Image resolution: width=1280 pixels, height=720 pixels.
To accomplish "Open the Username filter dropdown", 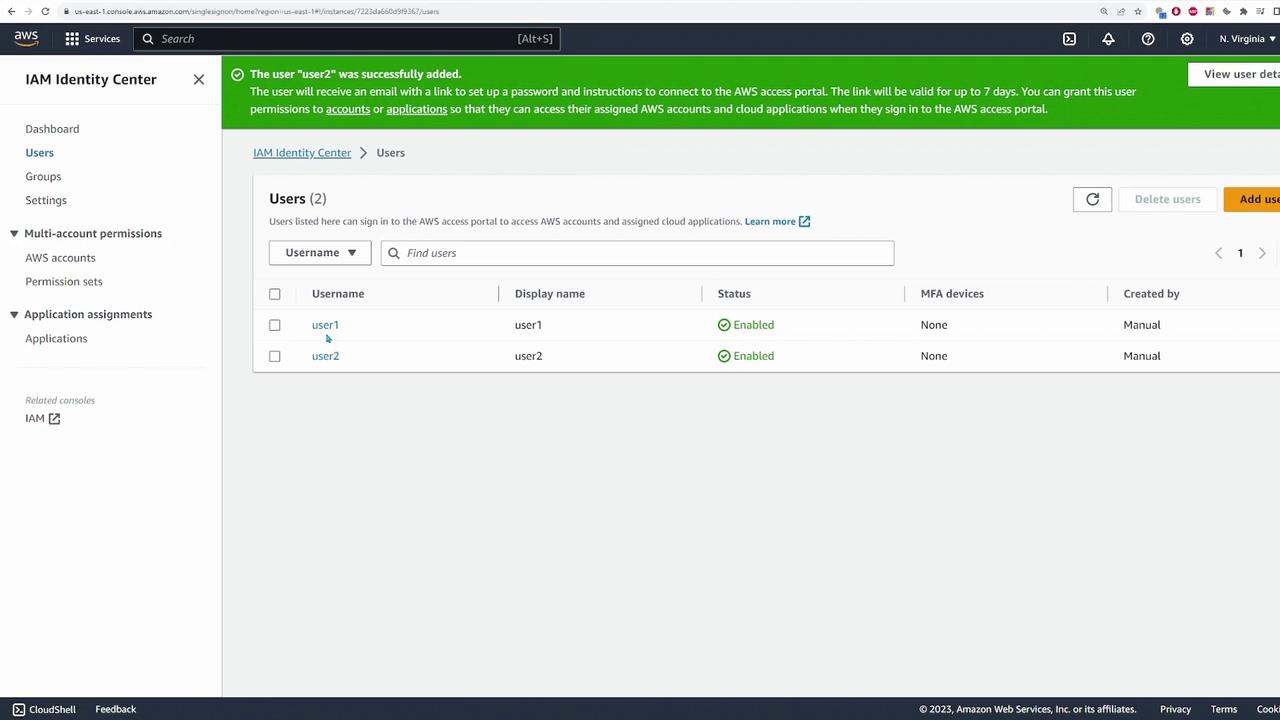I will [x=320, y=253].
